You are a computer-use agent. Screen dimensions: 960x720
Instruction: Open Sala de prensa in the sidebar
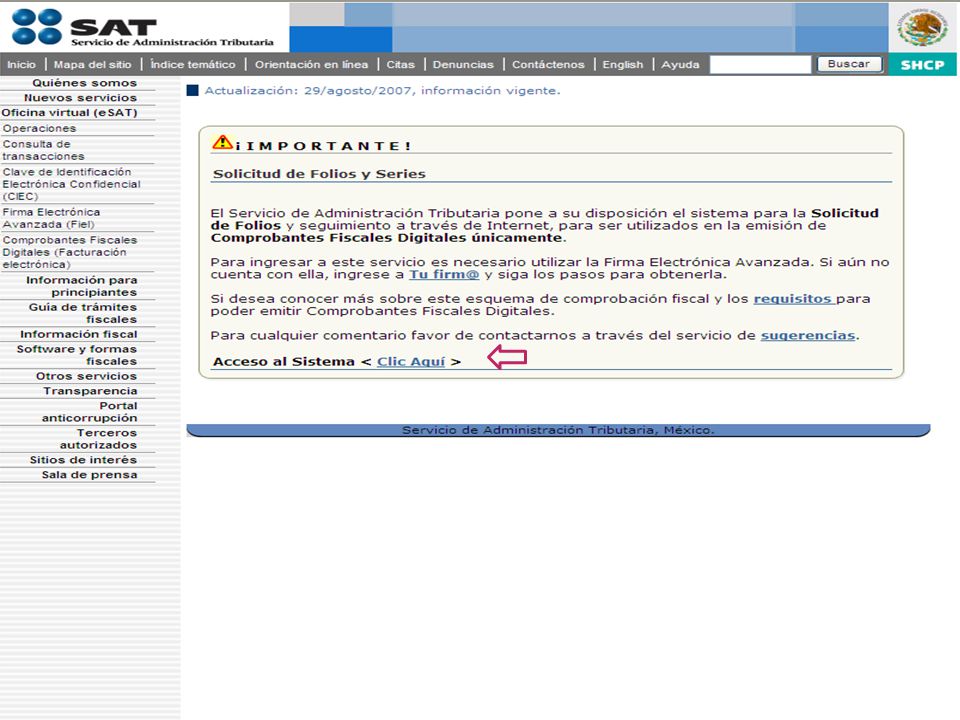89,474
